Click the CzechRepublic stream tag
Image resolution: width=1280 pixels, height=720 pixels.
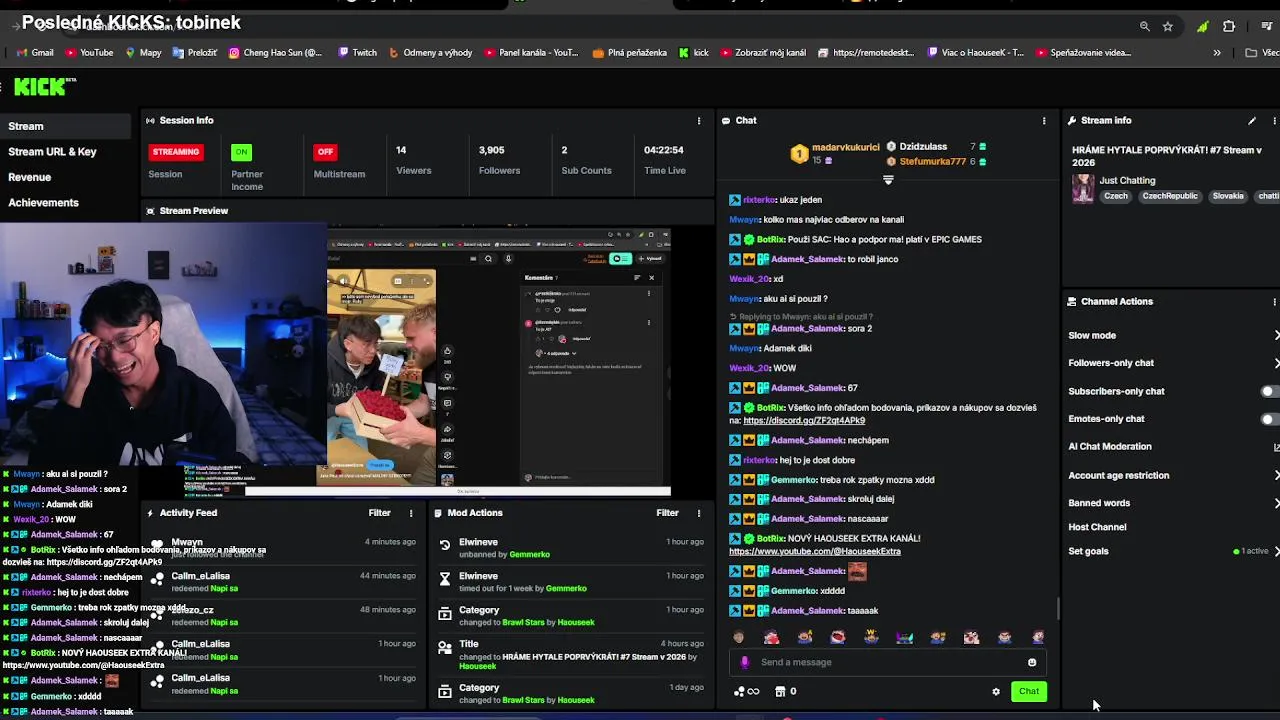[x=1170, y=196]
